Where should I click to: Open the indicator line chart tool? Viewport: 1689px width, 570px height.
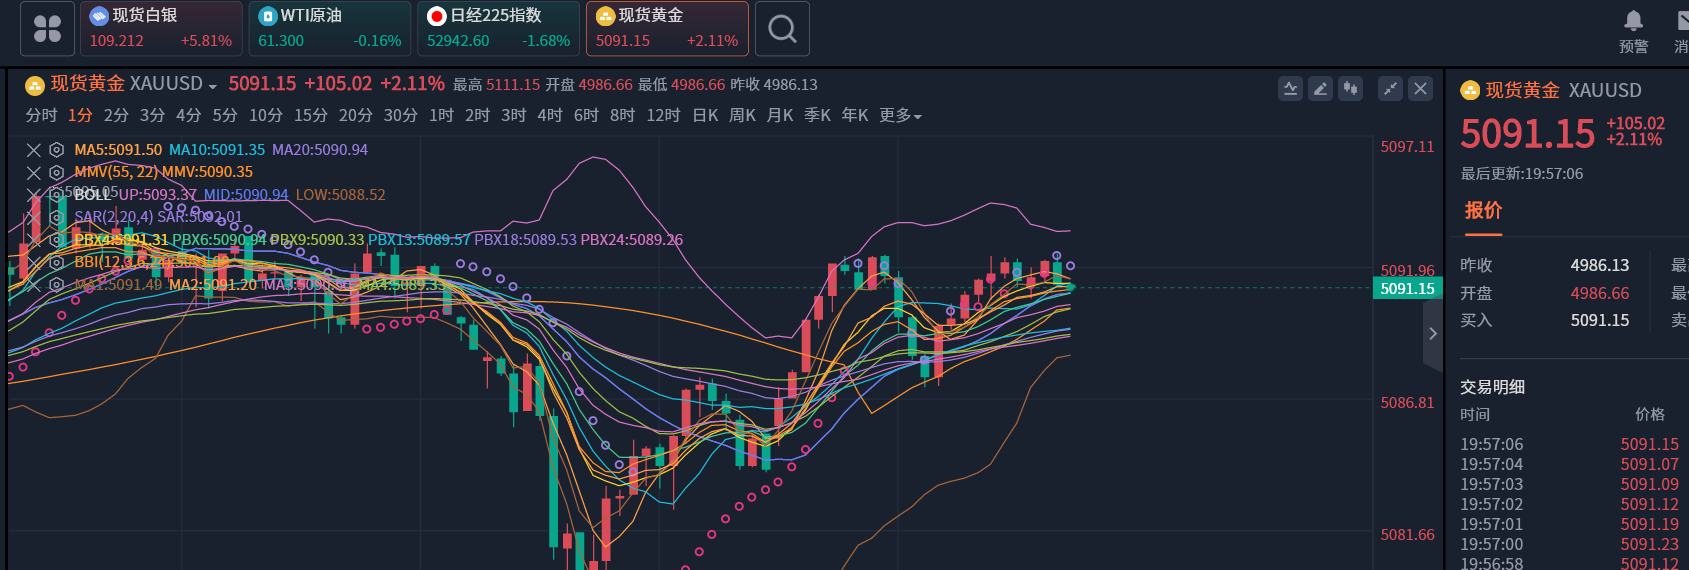pos(1290,89)
